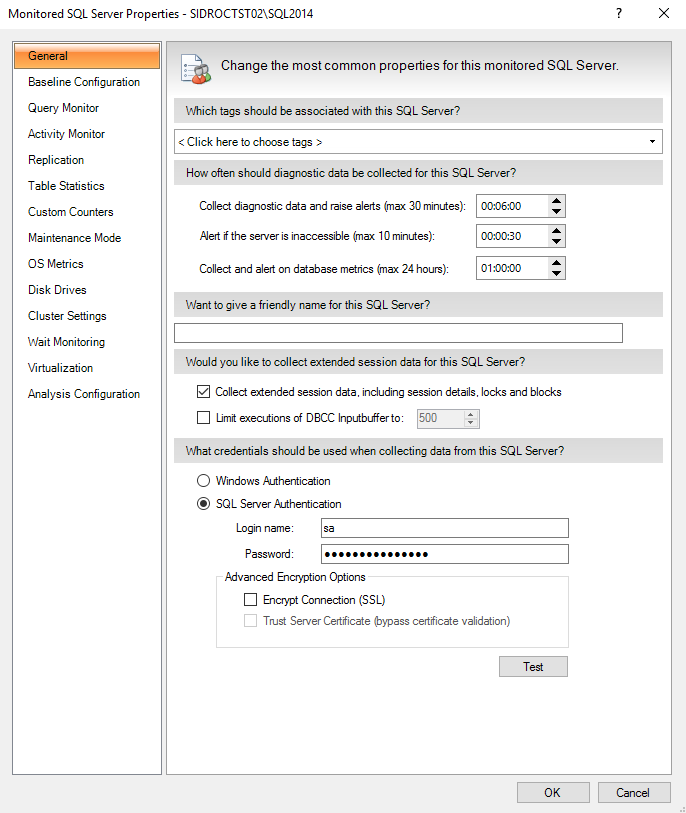Enable Limit executions of DBCC Inputbuffer

(204, 418)
